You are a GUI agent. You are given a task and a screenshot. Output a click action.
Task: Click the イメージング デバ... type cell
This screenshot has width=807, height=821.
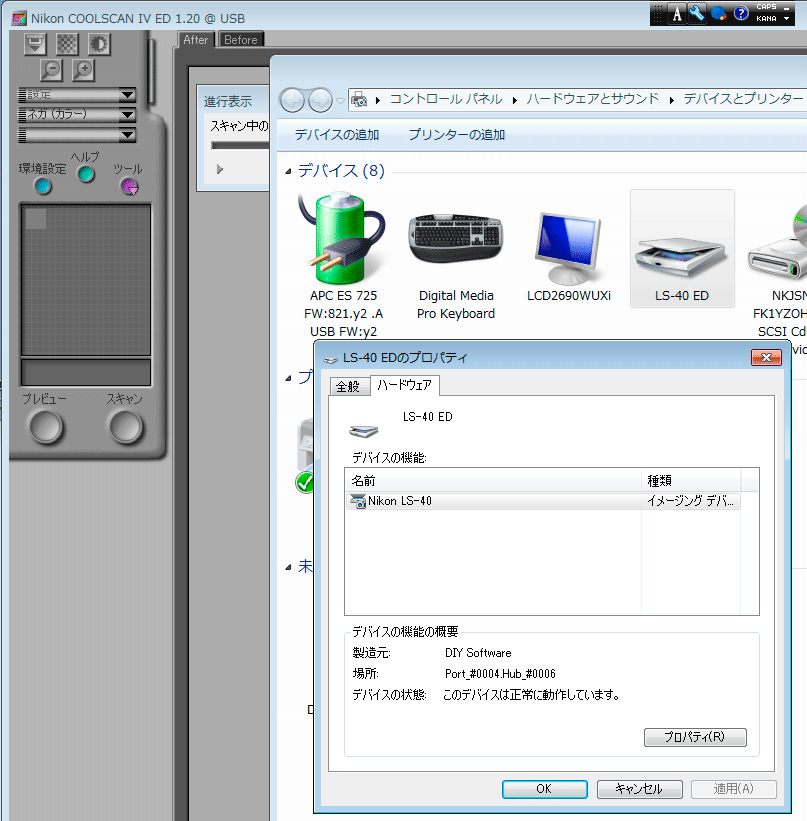click(690, 501)
